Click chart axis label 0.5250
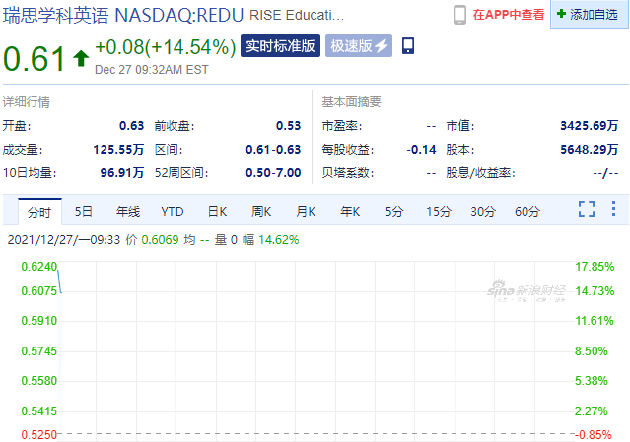This screenshot has width=630, height=442. click(x=39, y=434)
